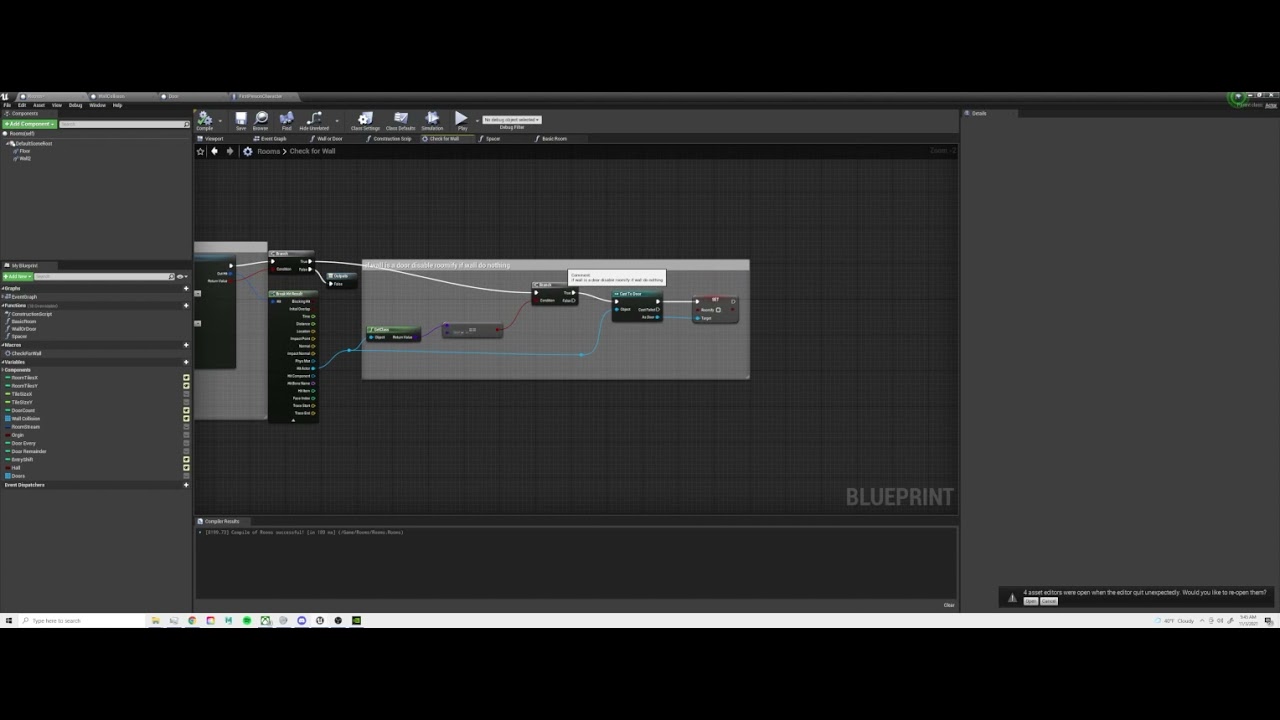This screenshot has height=720, width=1280.
Task: Click the Windows taskbar search box
Action: coord(82,620)
